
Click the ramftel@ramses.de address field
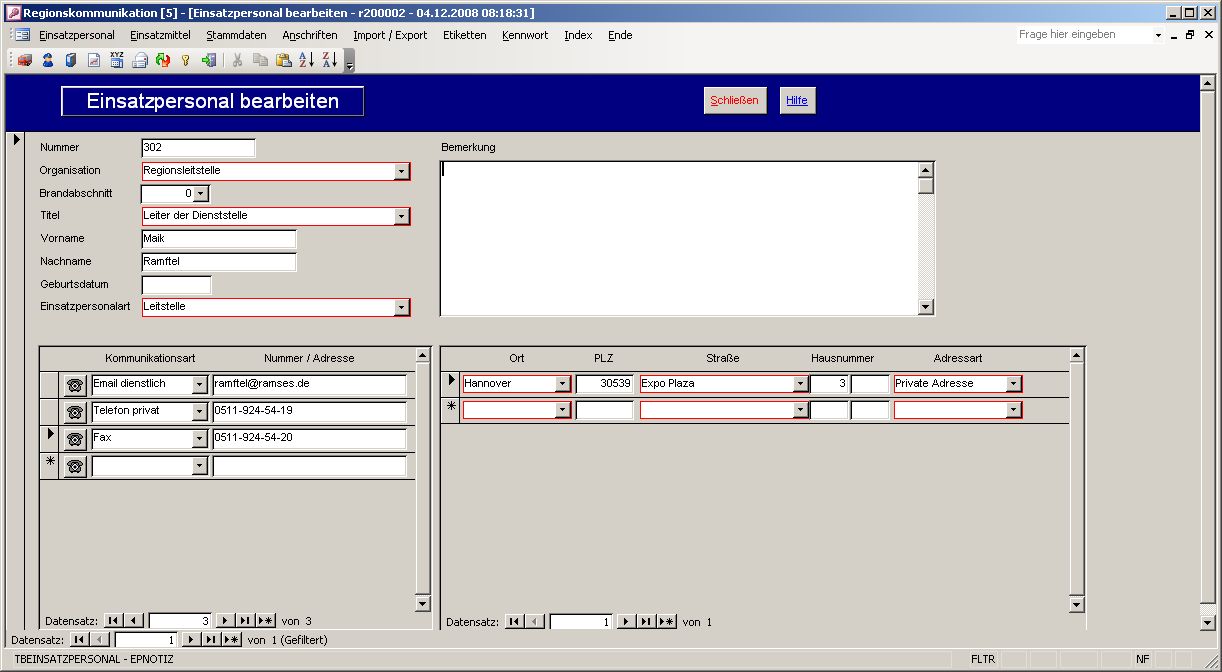point(309,385)
